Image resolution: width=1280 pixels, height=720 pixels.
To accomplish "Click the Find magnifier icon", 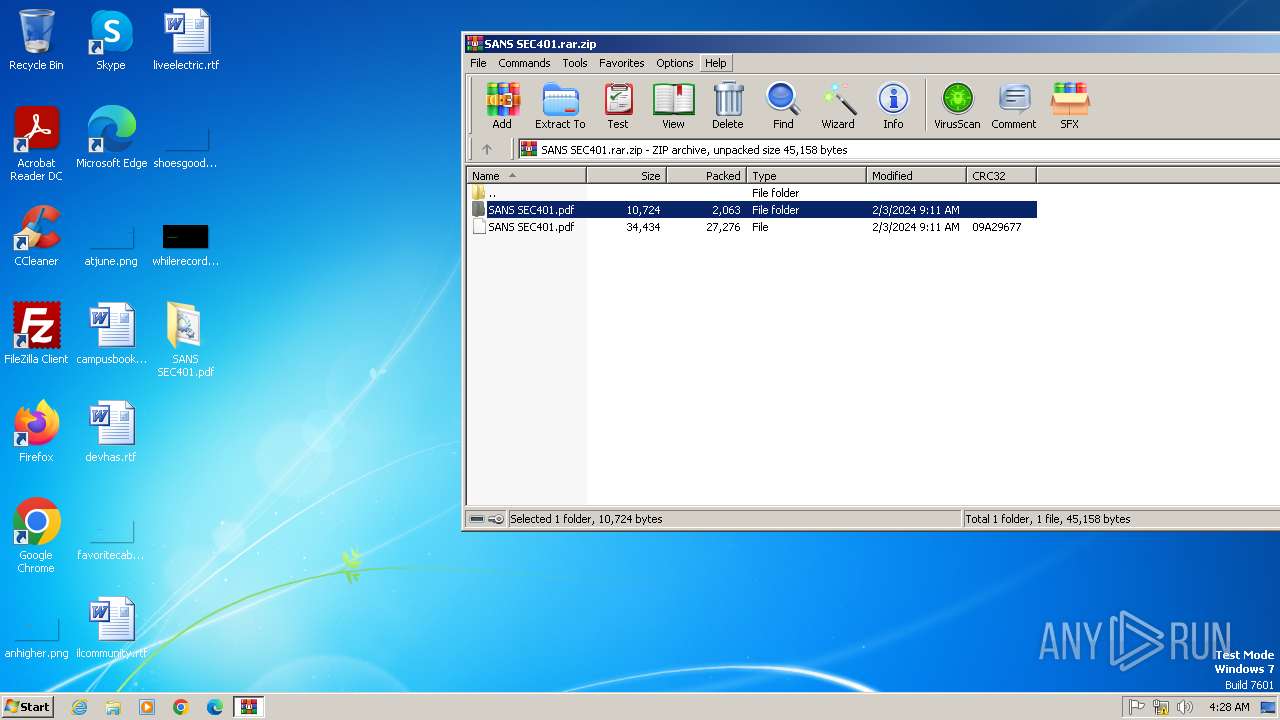I will [783, 107].
